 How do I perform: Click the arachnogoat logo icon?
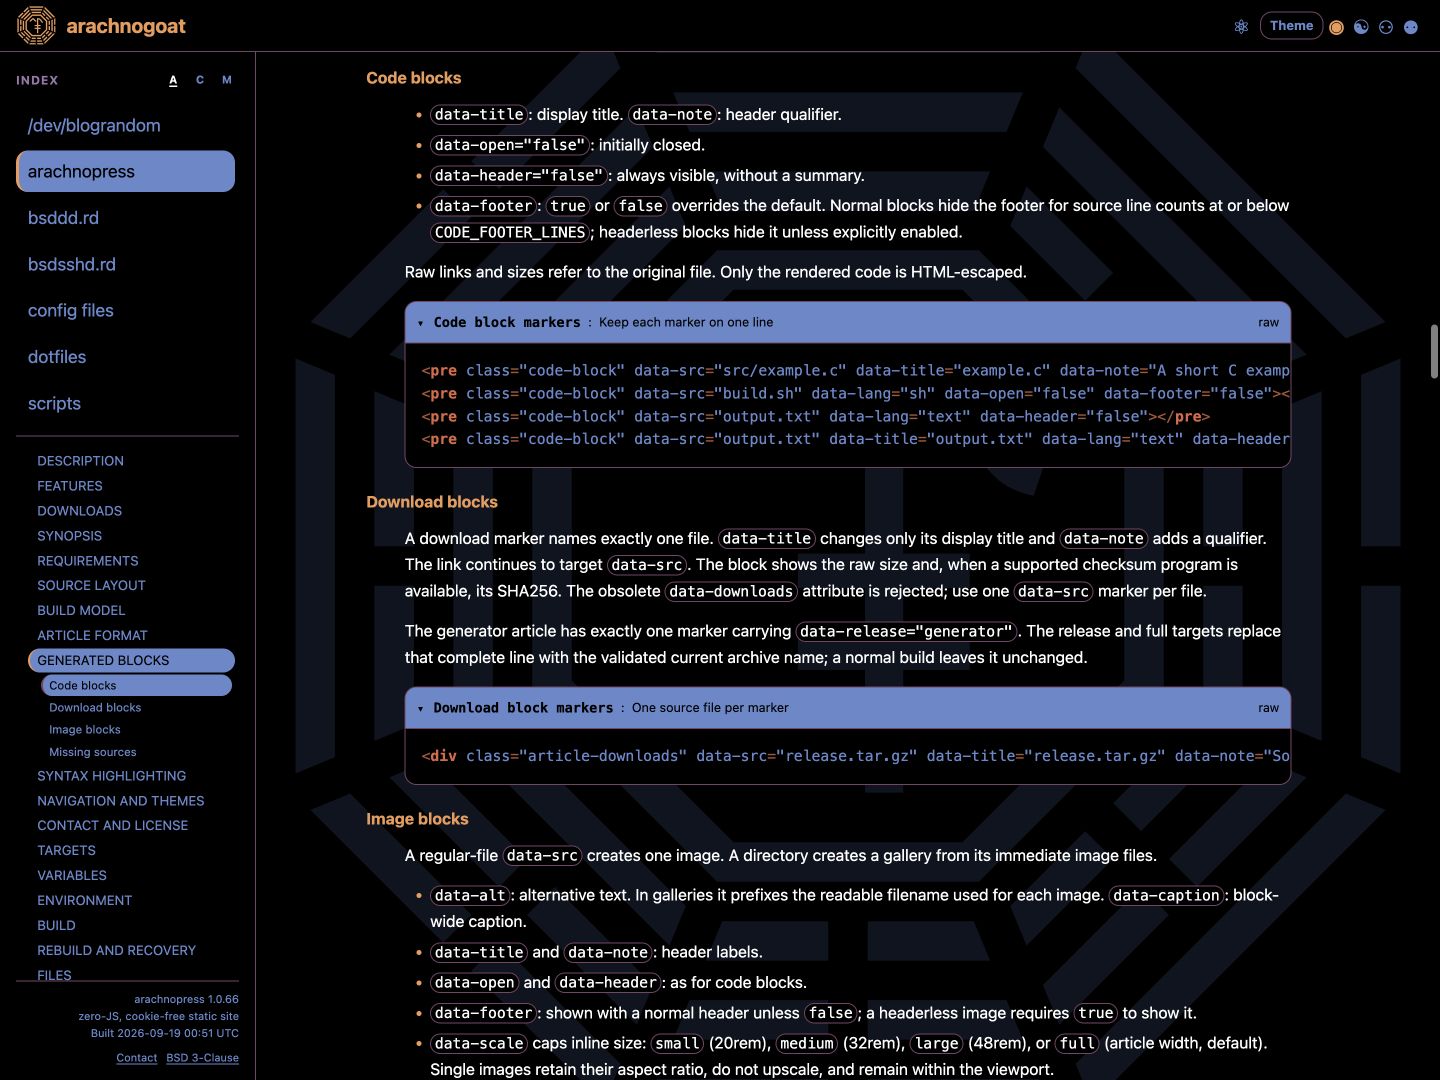click(x=36, y=26)
